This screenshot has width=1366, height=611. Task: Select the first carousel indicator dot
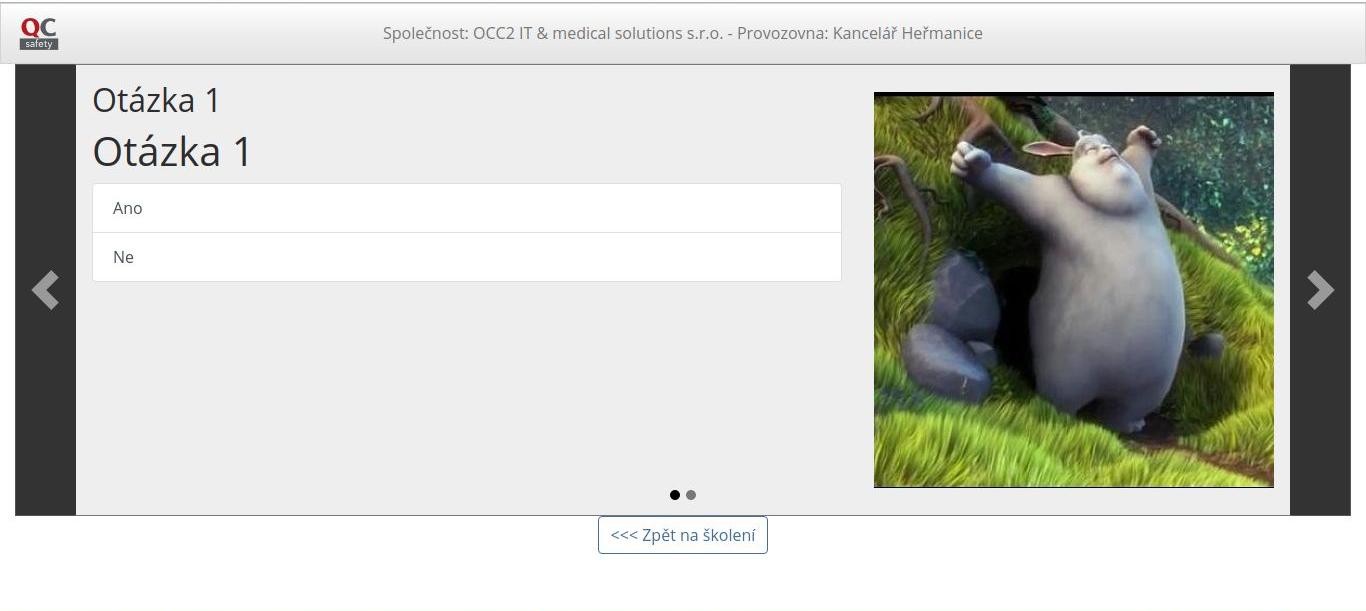675,495
